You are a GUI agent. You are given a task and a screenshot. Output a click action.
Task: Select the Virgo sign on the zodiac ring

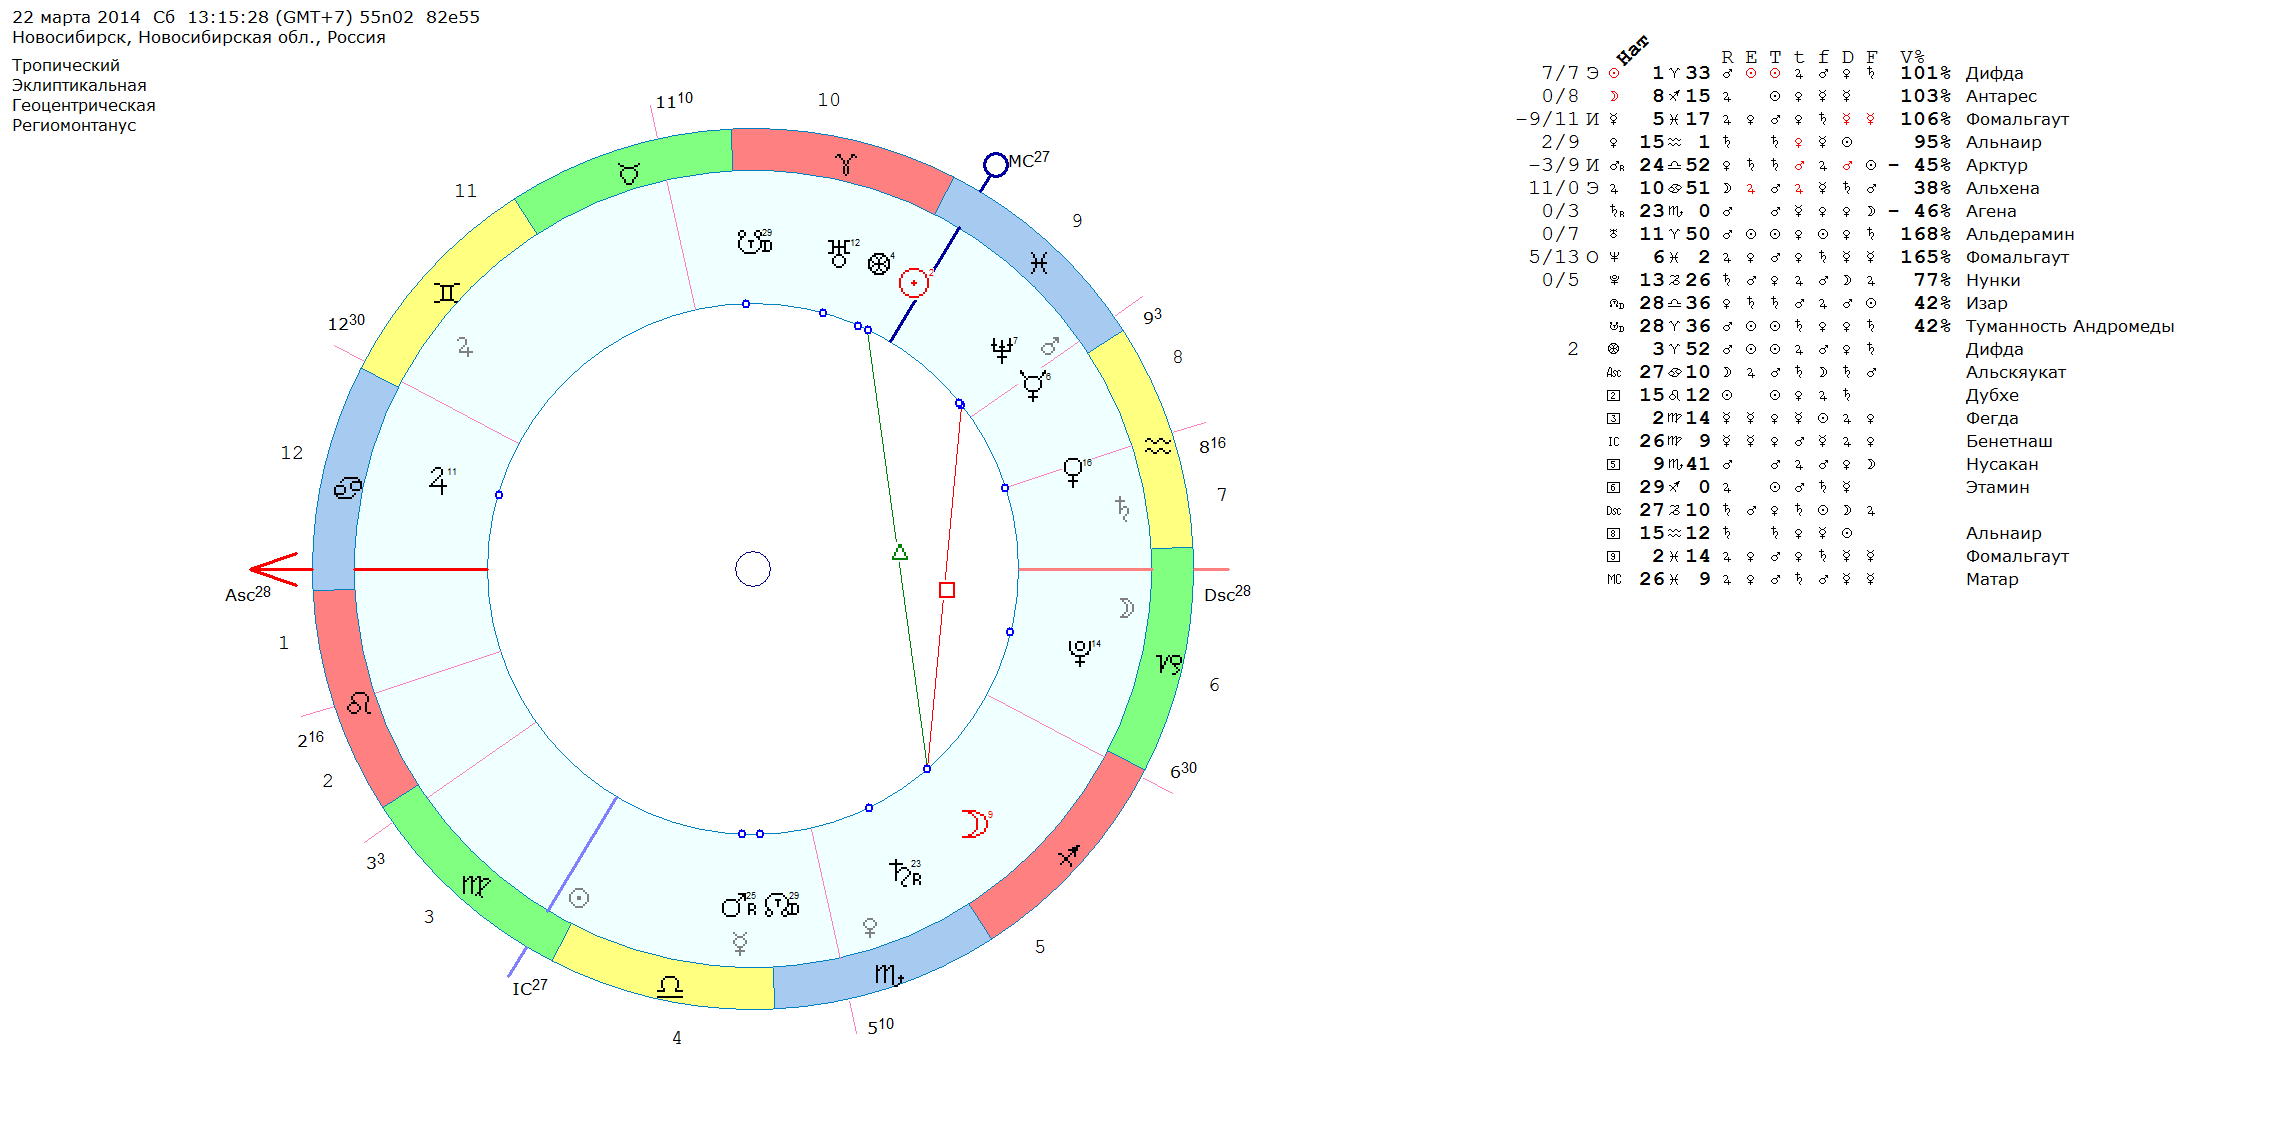point(476,886)
